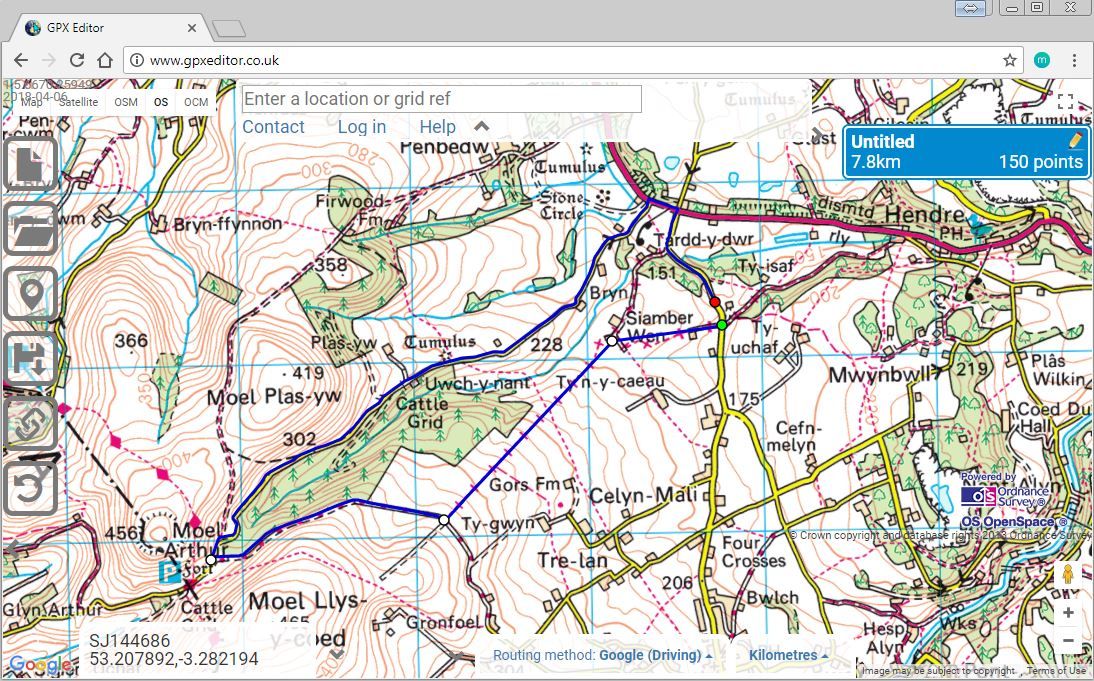Click the Terms of Use link
Image resolution: width=1094 pixels, height=681 pixels.
(x=1056, y=671)
